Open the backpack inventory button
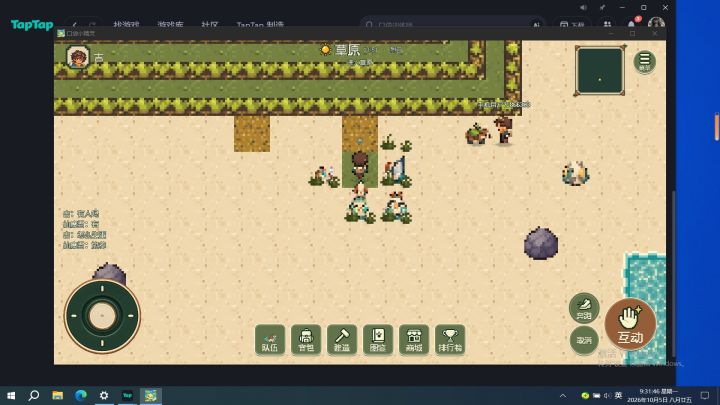Image resolution: width=720 pixels, height=405 pixels. 306,340
